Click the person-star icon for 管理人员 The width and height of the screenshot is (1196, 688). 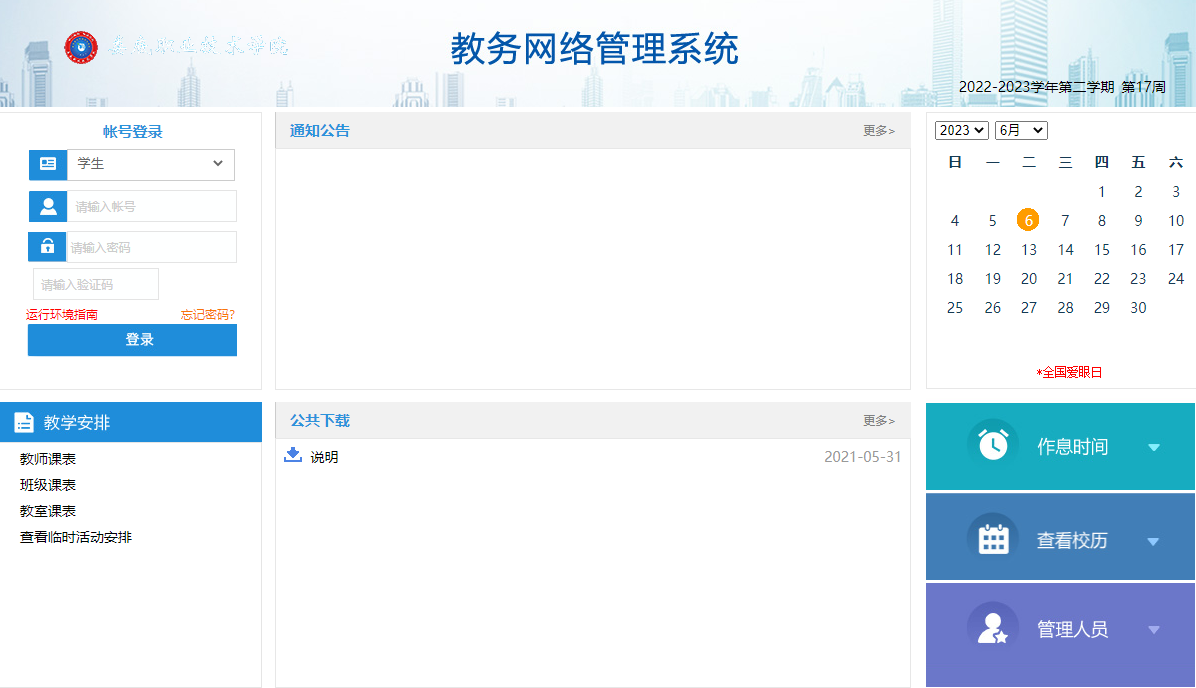tap(992, 629)
